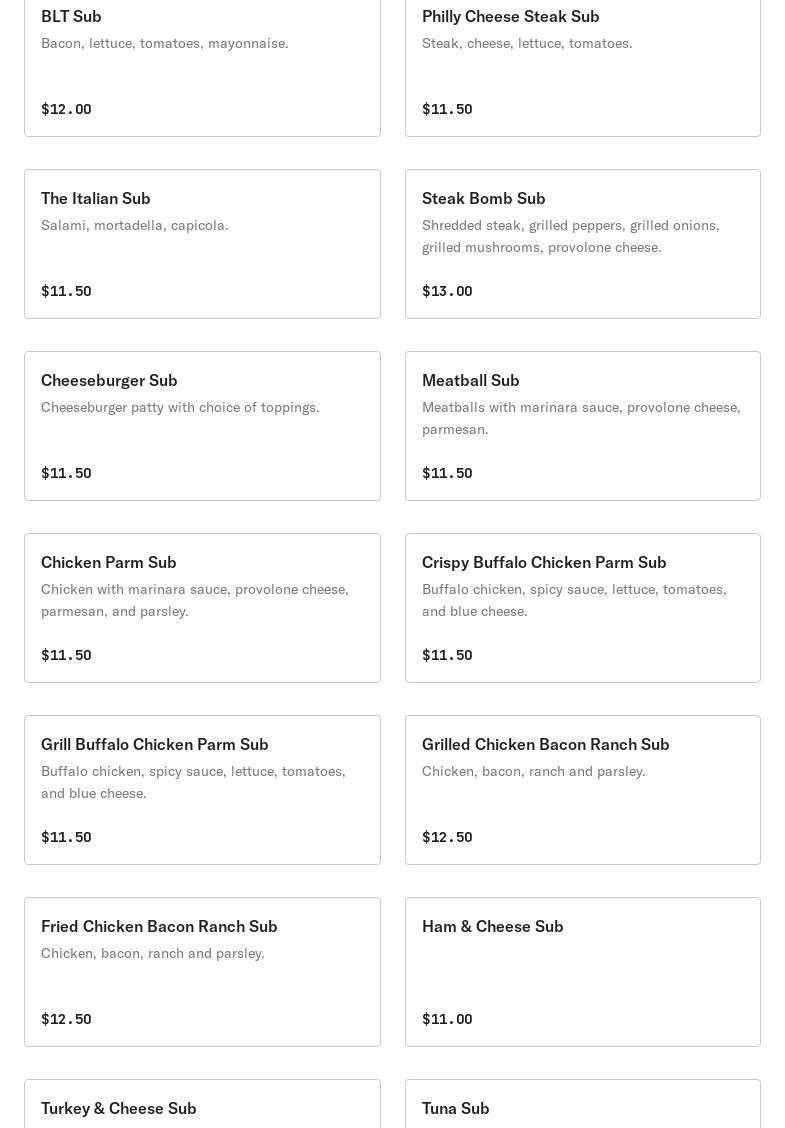Select Crispy Buffalo Chicken Parm Sub

[583, 608]
